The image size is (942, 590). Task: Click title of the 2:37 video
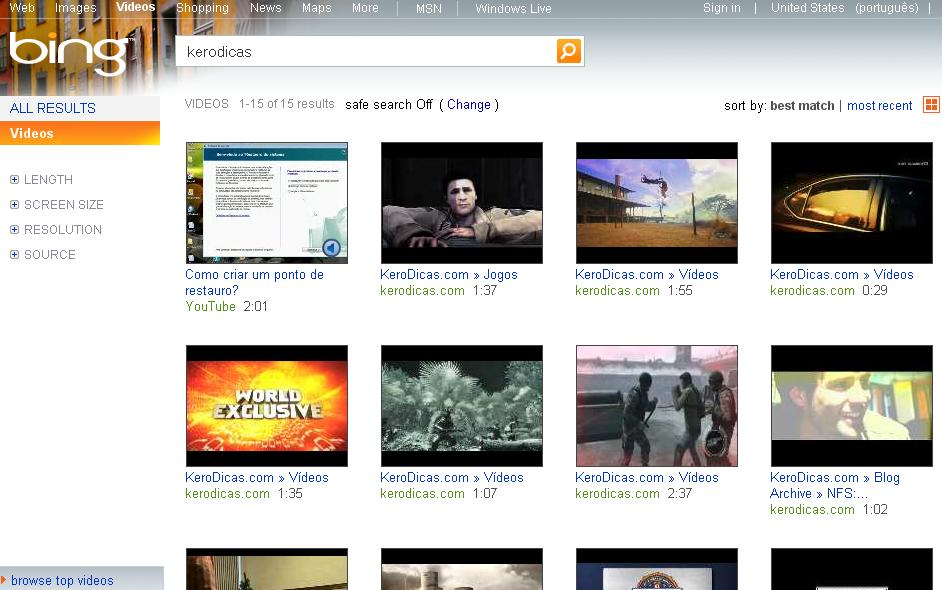(646, 478)
